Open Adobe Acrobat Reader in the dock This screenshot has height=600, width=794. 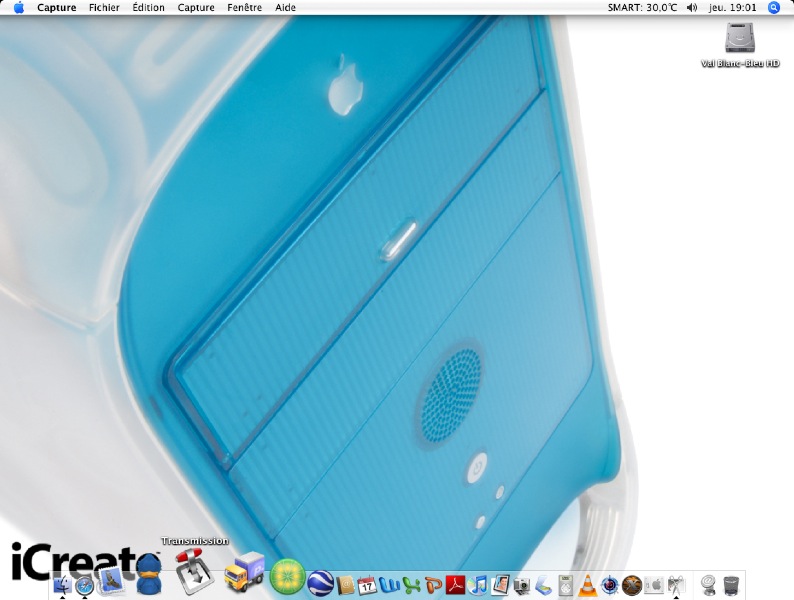455,585
